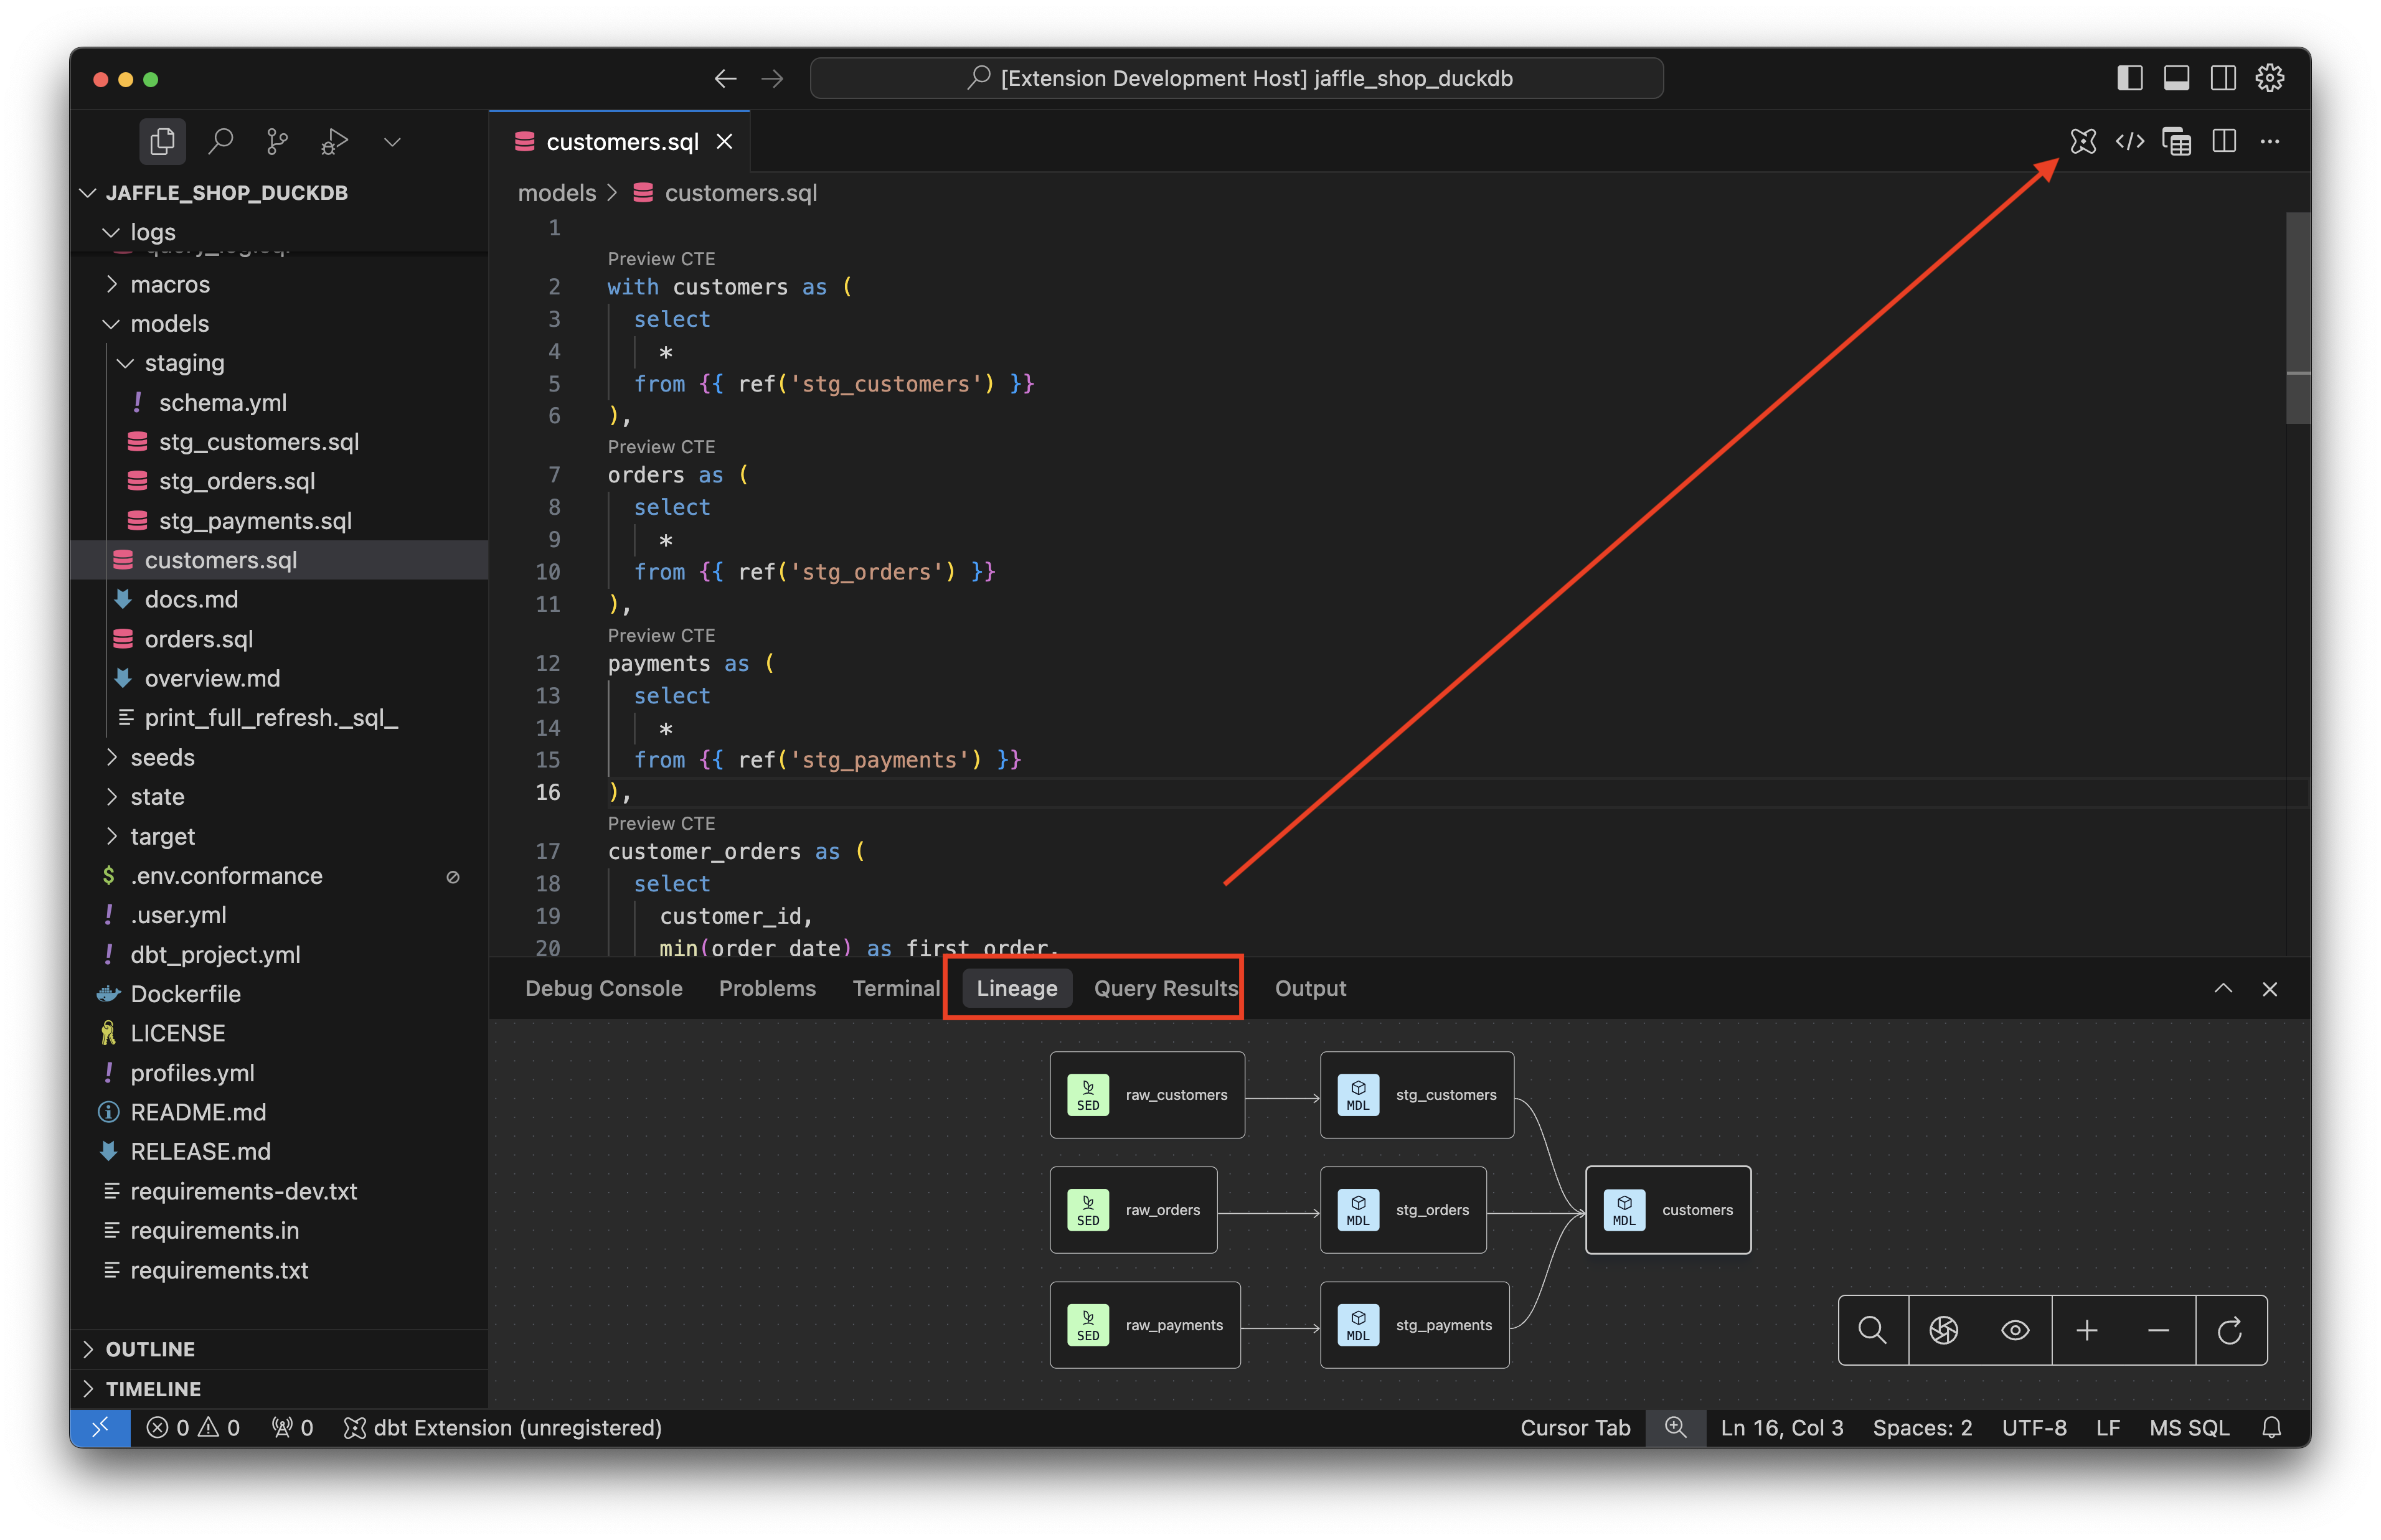Click the zoom in button on lineage graph

coord(2088,1330)
